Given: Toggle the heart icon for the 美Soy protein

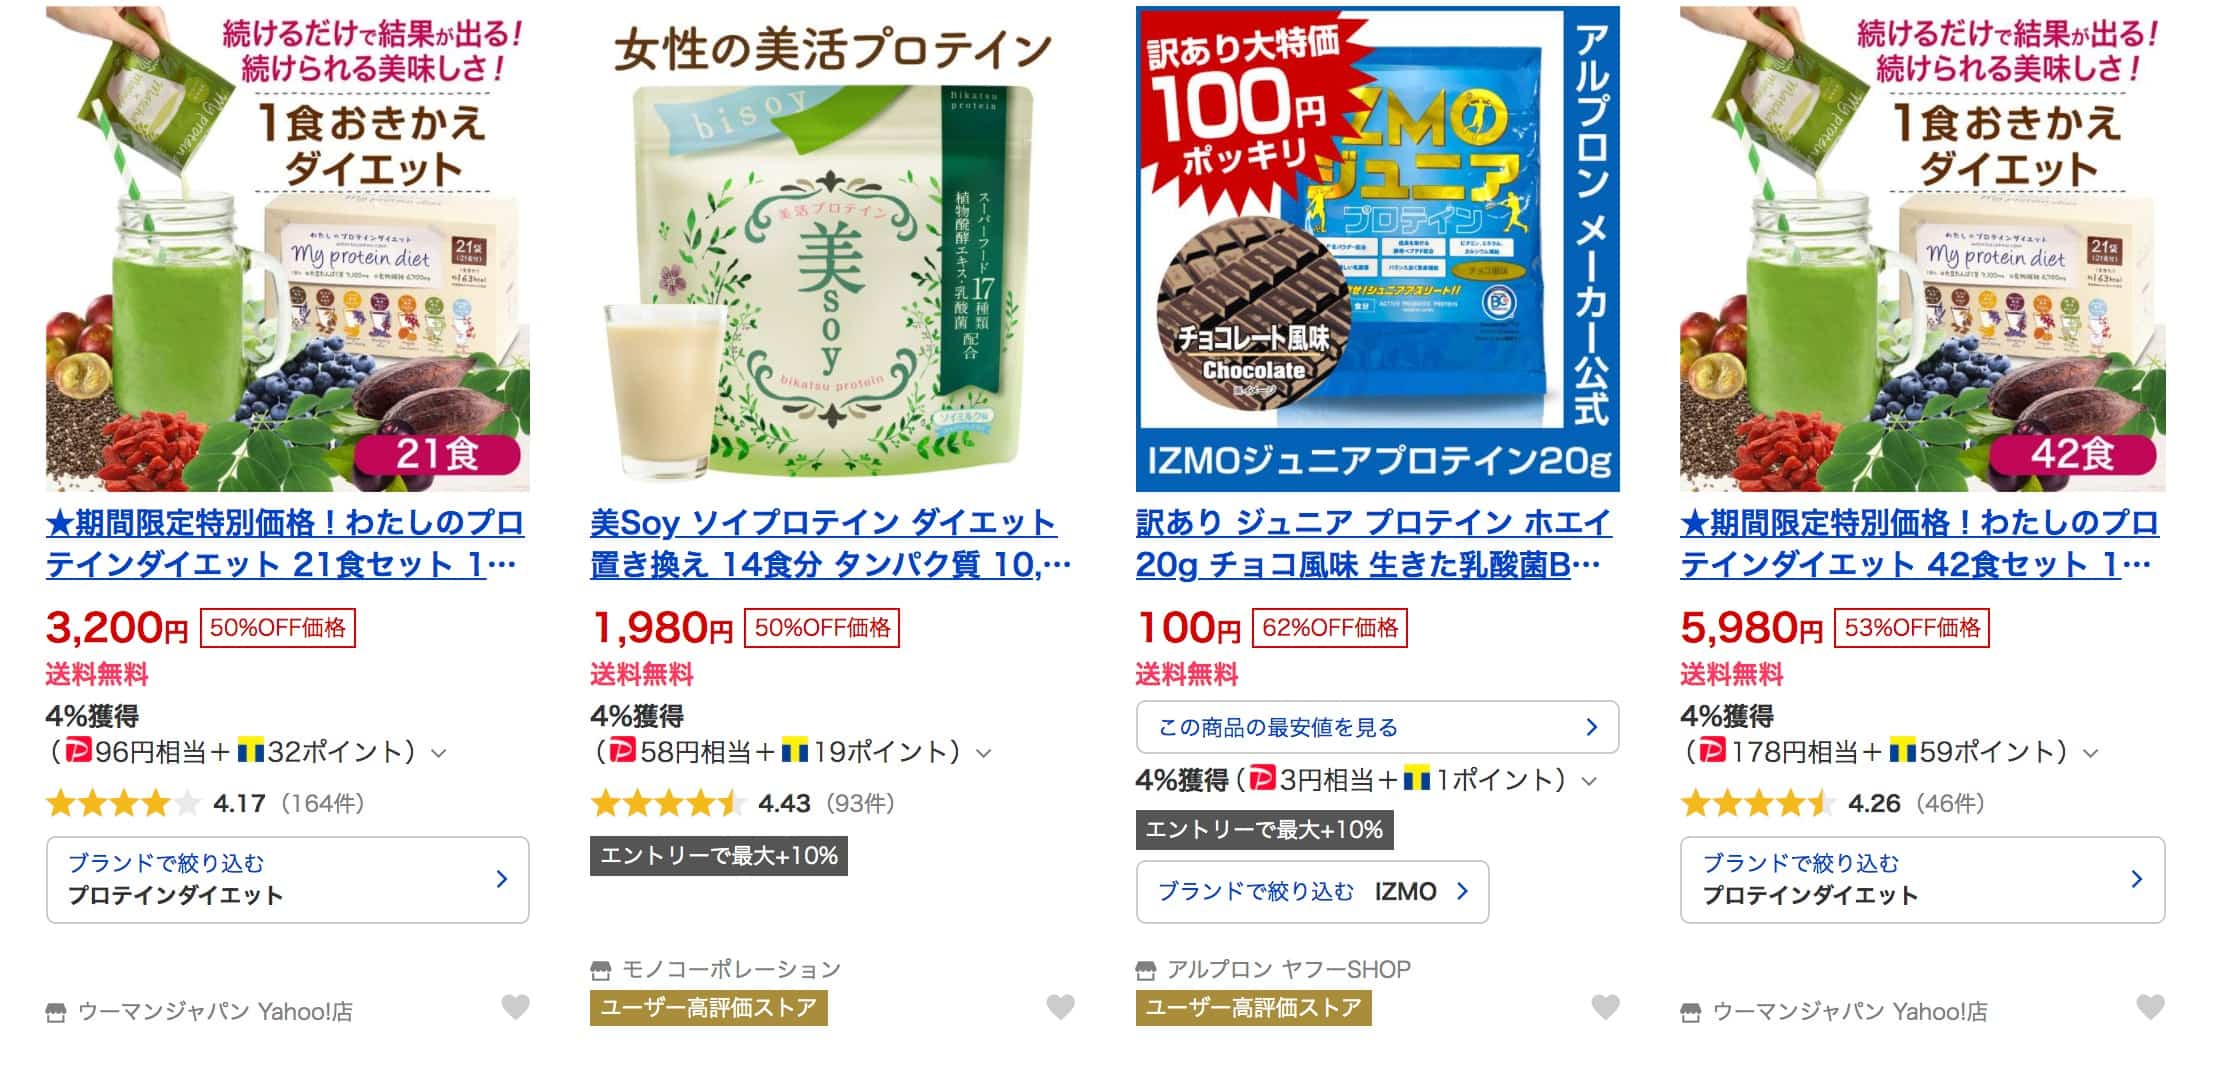Looking at the screenshot, I should pyautogui.click(x=1060, y=1007).
